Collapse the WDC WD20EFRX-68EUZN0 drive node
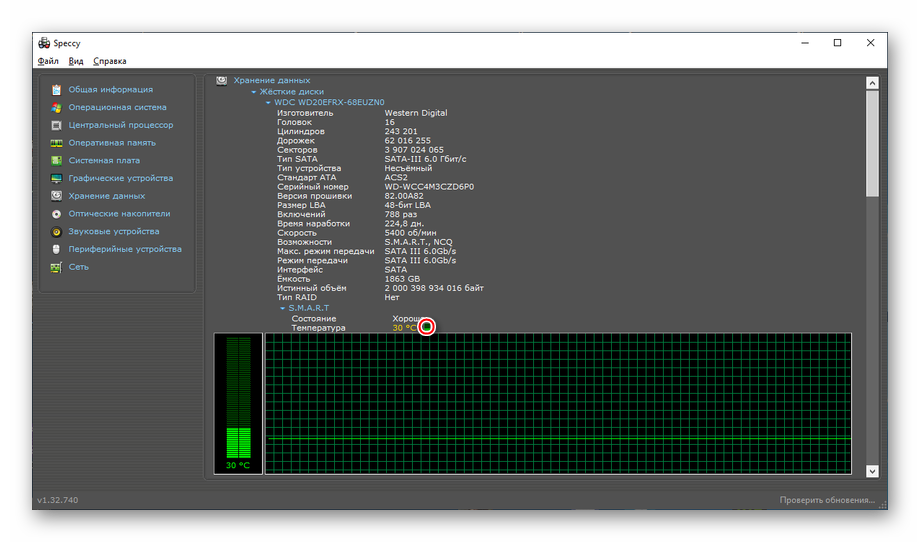The height and width of the screenshot is (542, 920). (x=268, y=102)
